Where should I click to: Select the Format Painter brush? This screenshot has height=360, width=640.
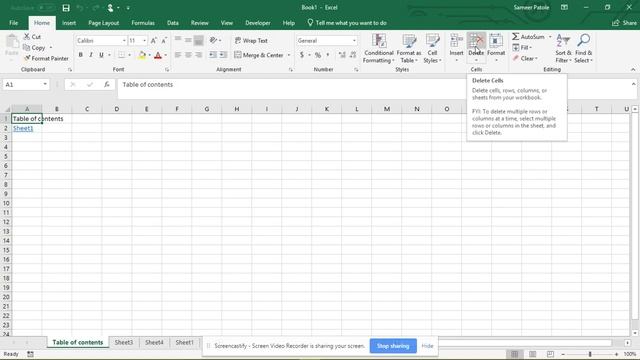[27, 58]
